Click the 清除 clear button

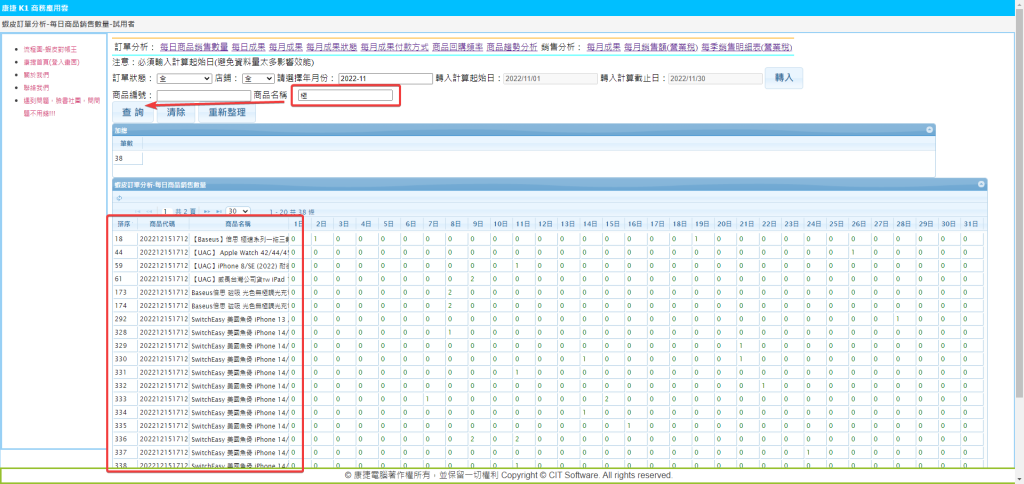[x=175, y=113]
